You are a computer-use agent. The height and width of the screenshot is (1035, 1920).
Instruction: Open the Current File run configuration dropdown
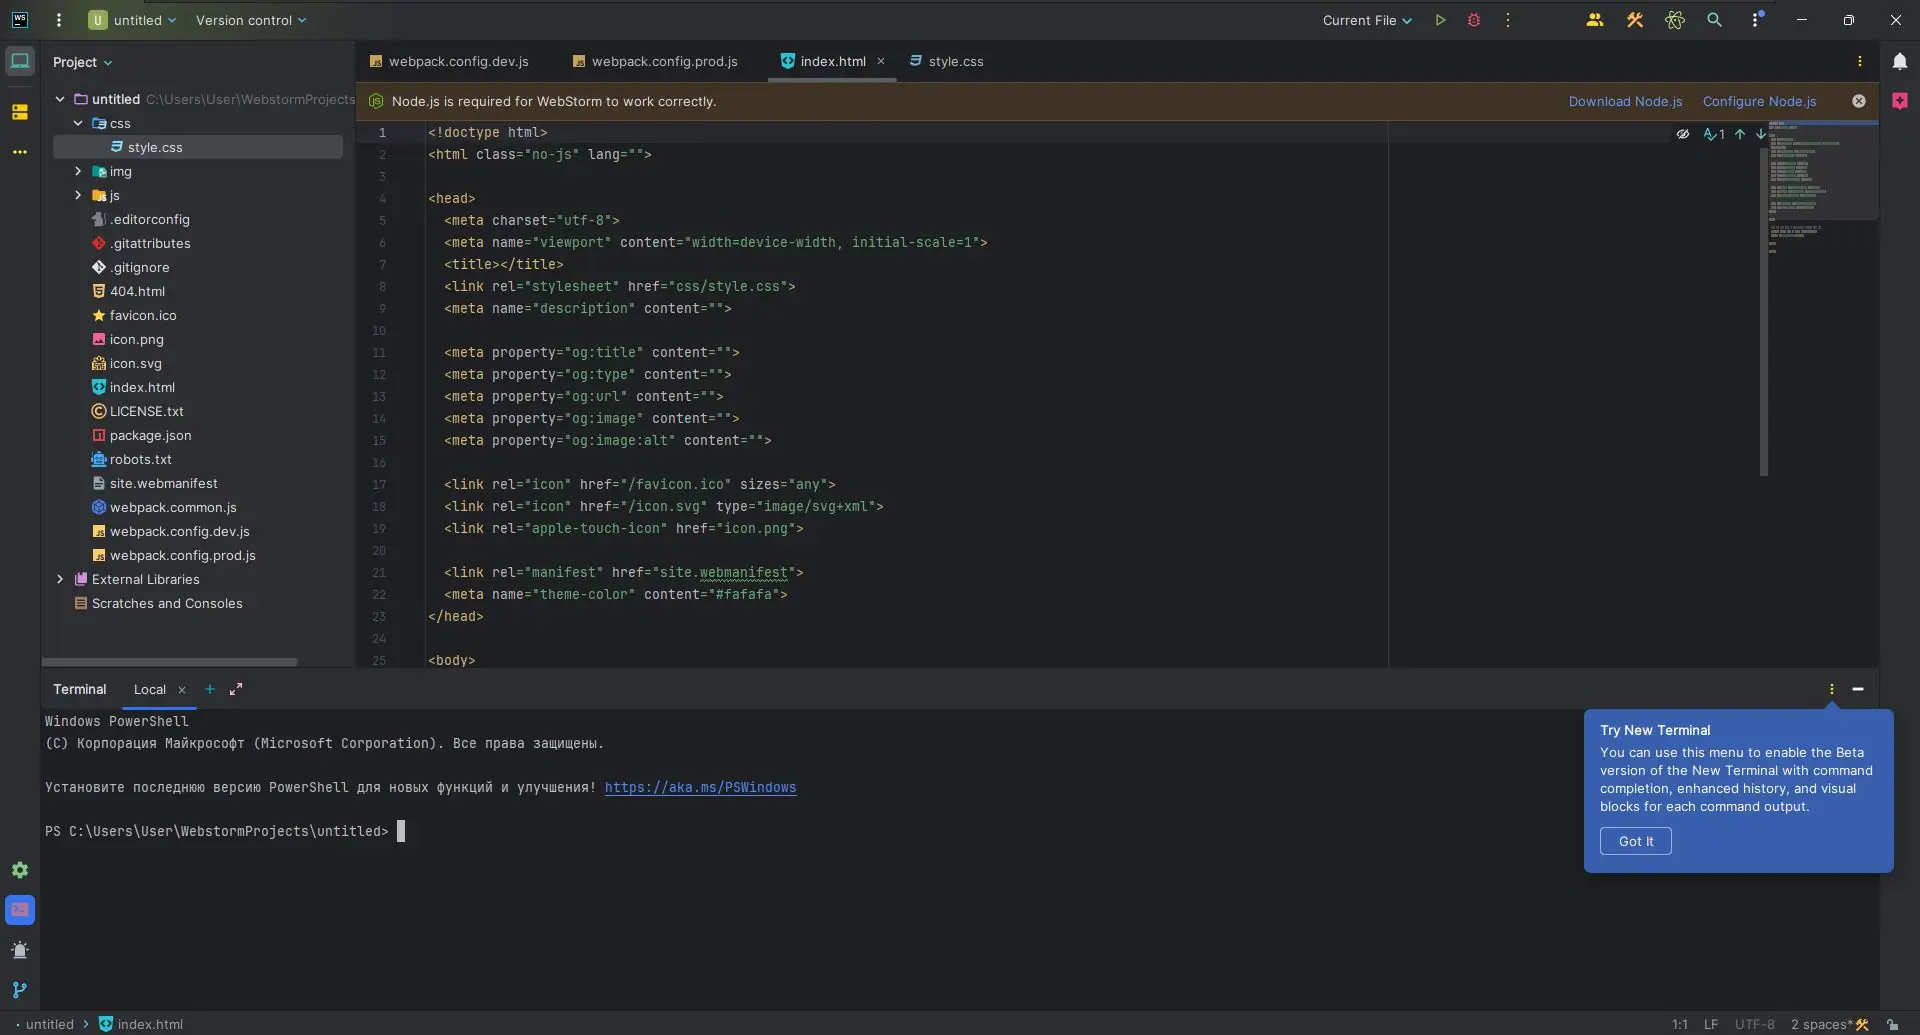[1366, 20]
